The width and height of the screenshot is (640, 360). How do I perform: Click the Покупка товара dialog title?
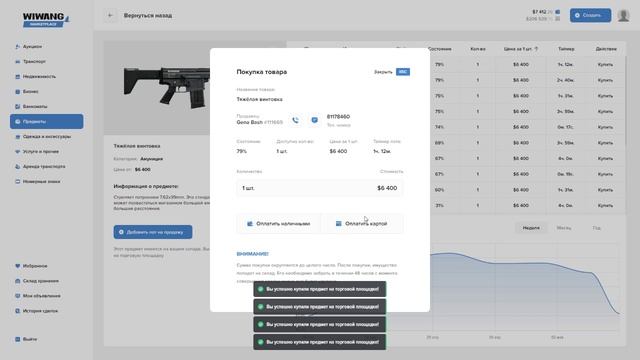coord(262,72)
